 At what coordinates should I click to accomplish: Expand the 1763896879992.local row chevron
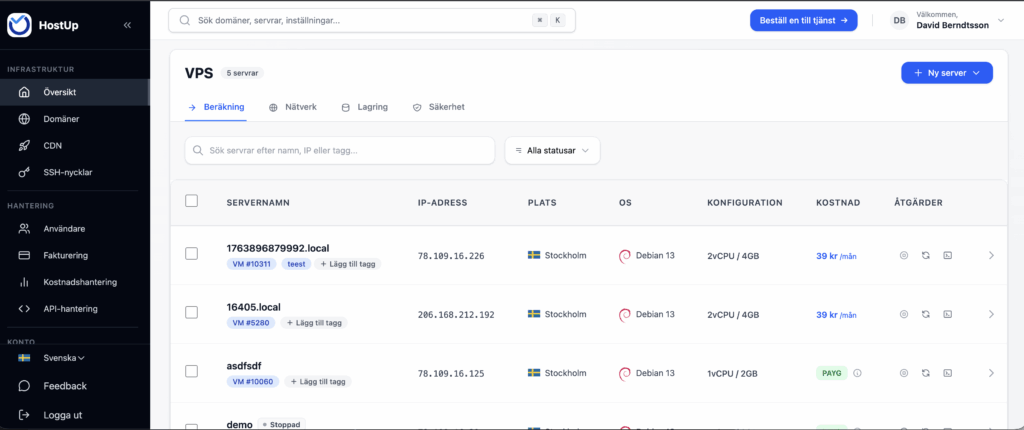click(x=991, y=256)
